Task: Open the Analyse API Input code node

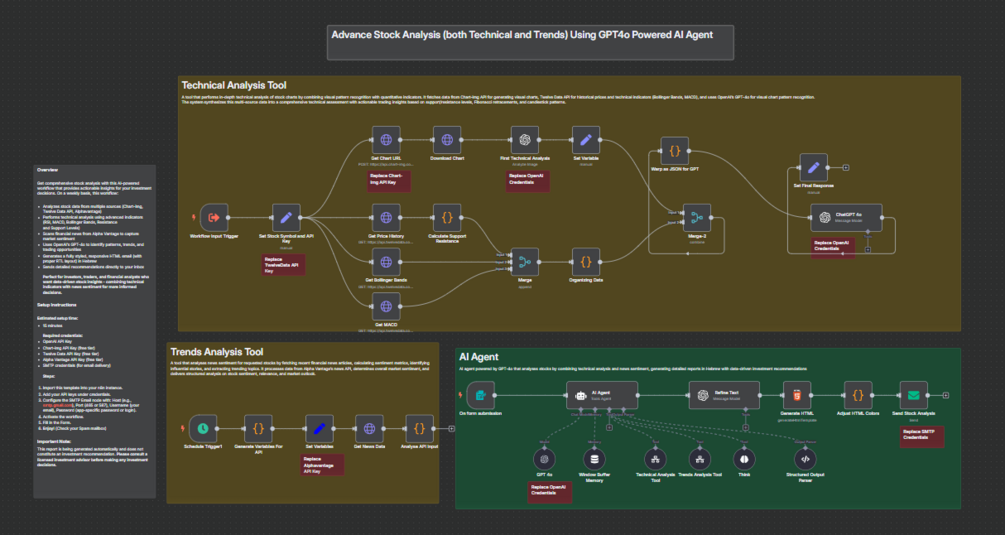Action: (419, 429)
